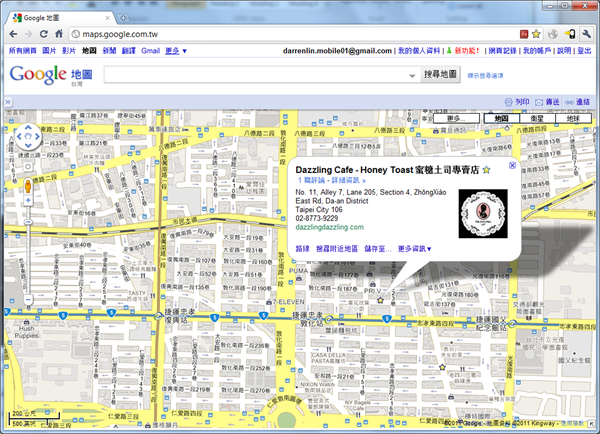Switch to 衛星 satellite view
This screenshot has height=434, width=600.
(x=537, y=119)
